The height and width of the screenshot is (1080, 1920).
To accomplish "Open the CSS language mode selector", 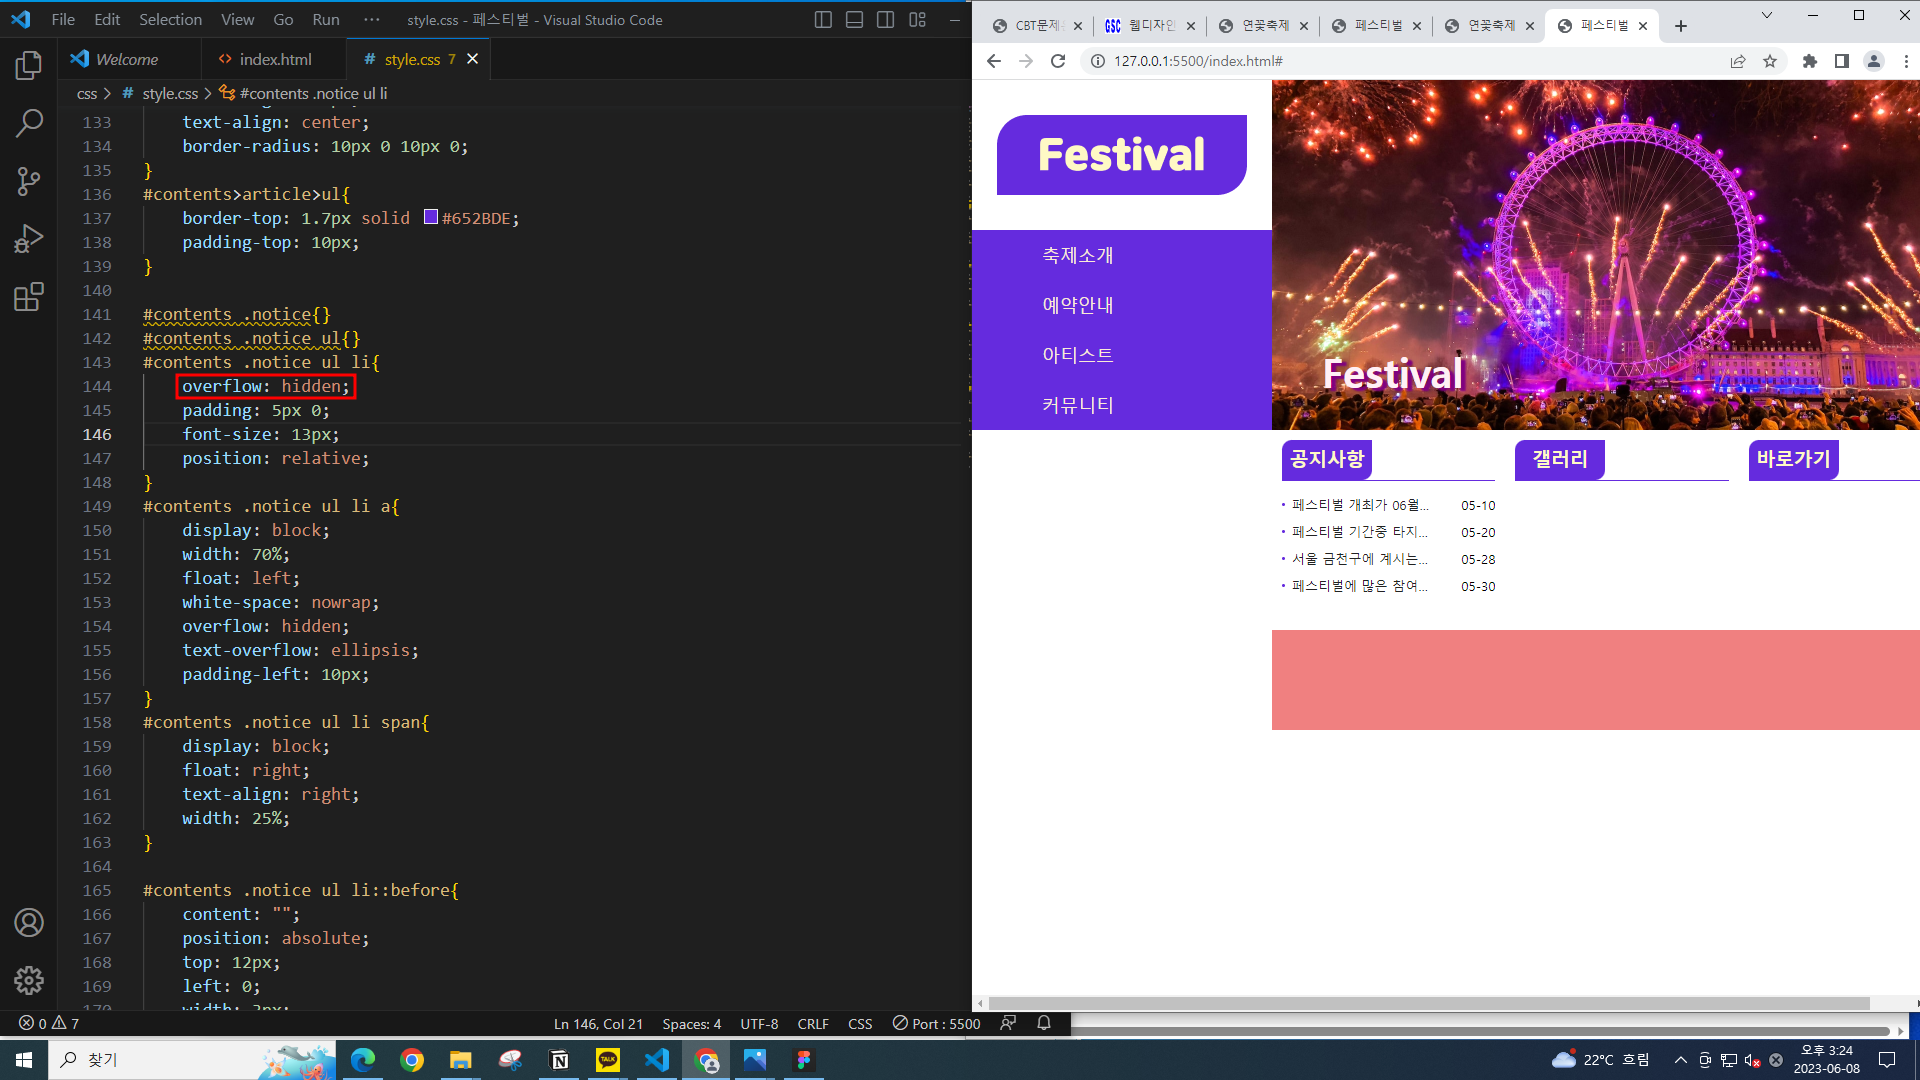I will [859, 1024].
